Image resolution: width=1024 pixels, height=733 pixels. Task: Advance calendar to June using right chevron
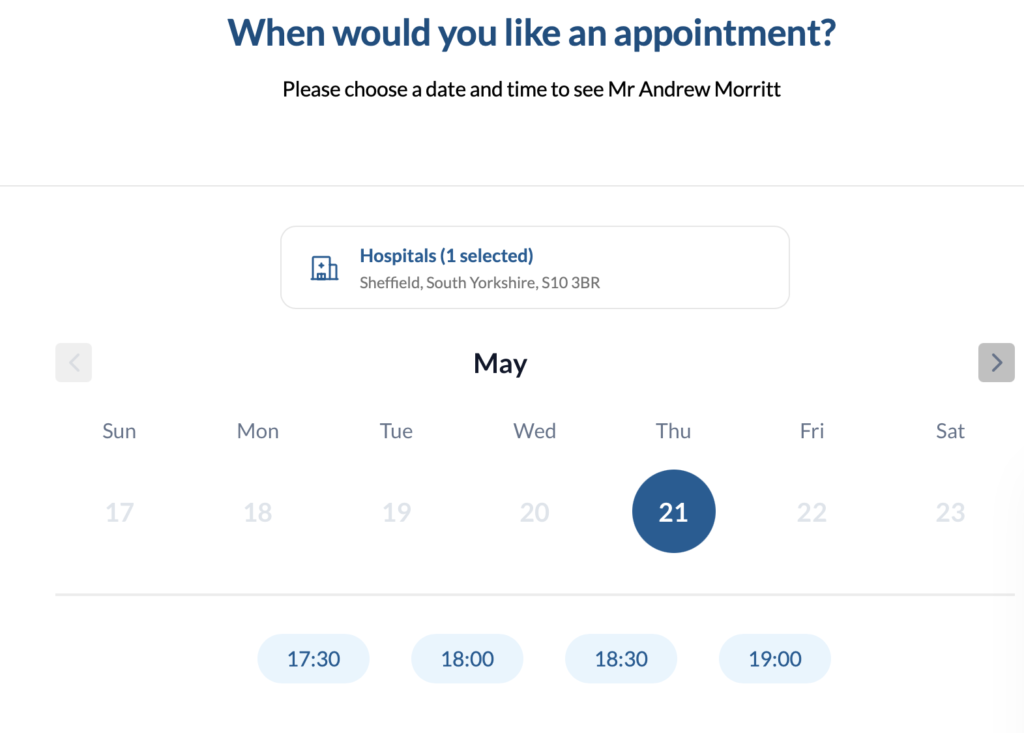pos(996,362)
